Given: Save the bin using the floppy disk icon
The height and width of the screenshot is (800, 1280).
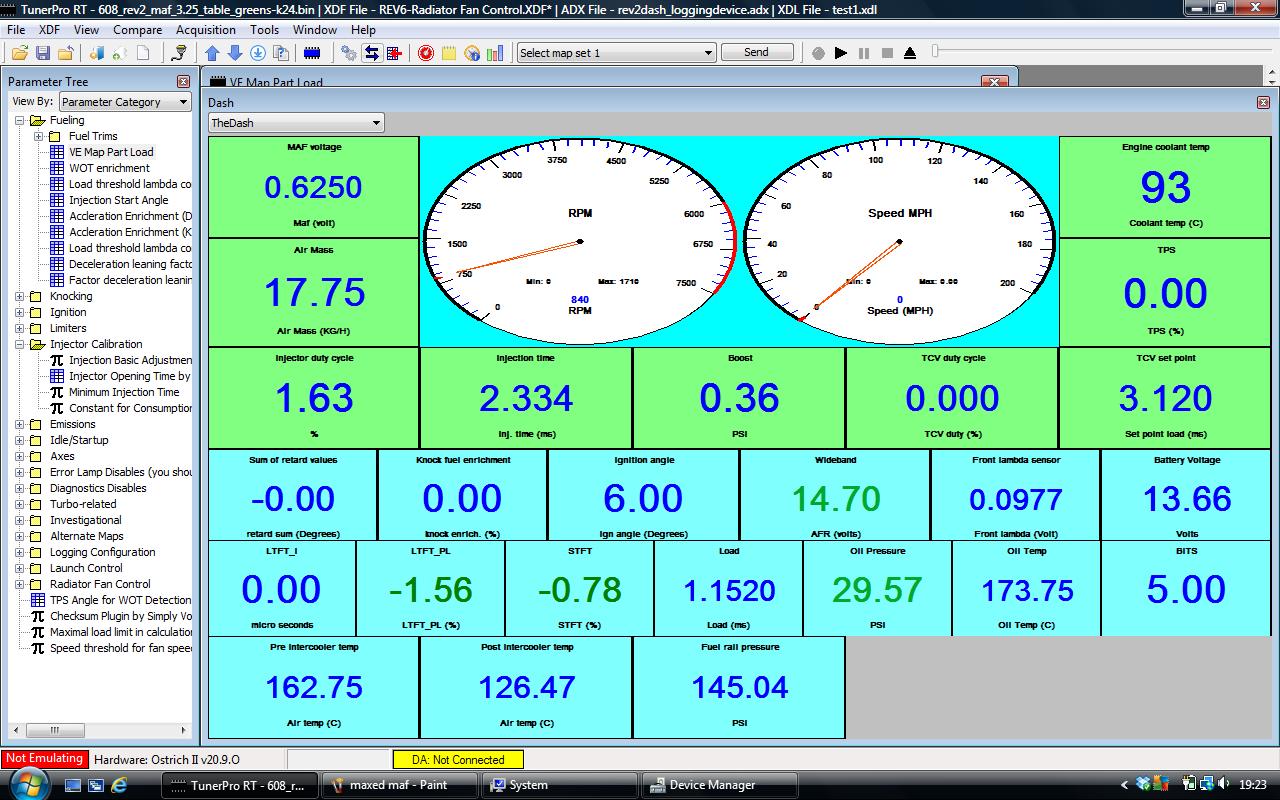Looking at the screenshot, I should point(44,53).
